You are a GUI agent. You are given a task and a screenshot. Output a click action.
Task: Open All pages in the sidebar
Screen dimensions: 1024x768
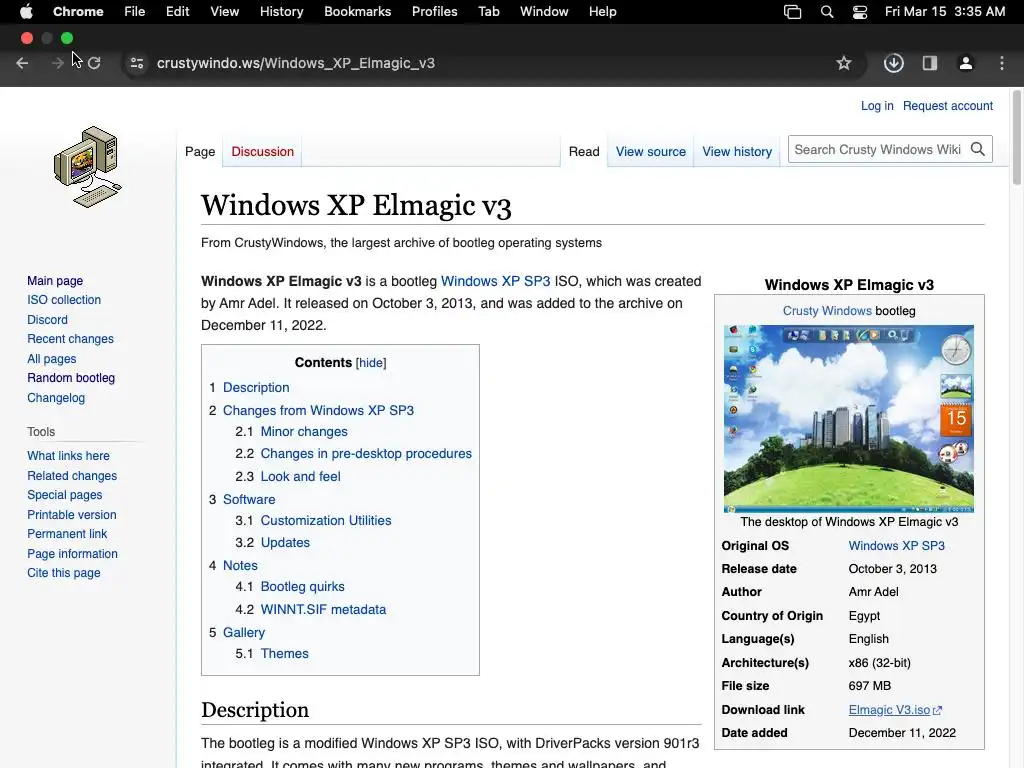click(52, 359)
